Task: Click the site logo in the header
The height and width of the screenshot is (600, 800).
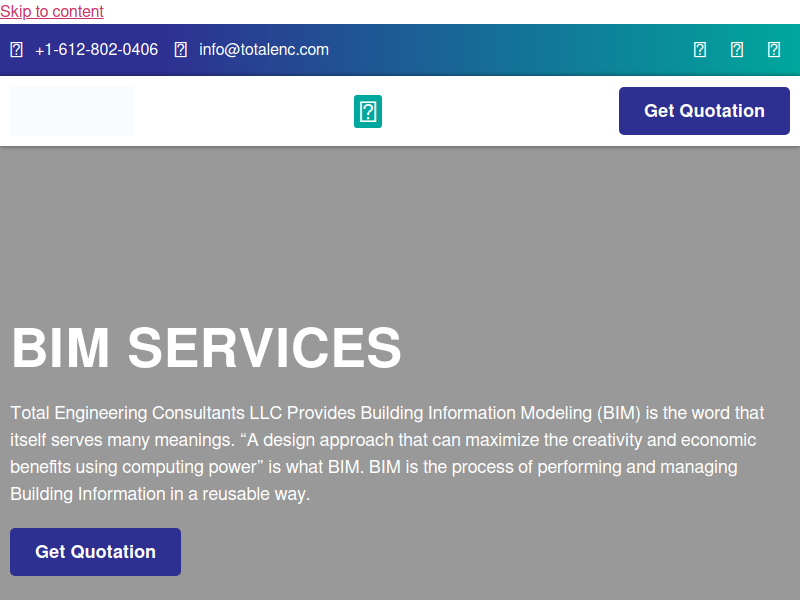Action: coord(72,111)
